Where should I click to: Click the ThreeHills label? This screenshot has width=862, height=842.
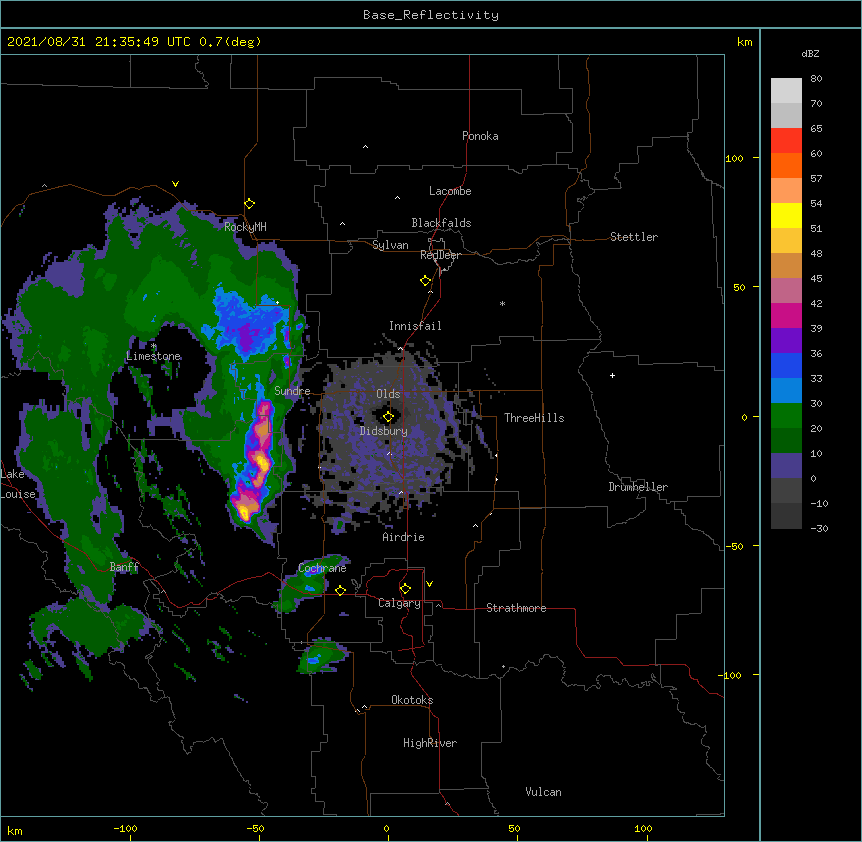534,418
